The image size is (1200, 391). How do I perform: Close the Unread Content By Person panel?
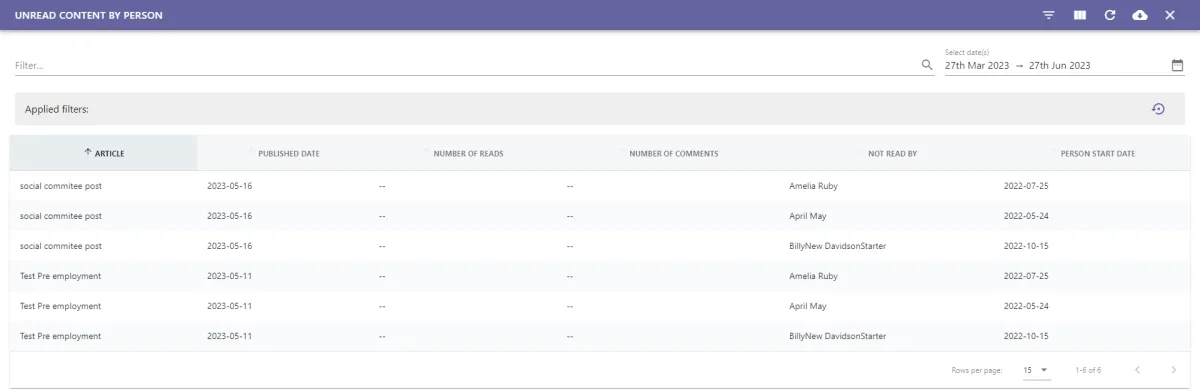tap(1169, 15)
